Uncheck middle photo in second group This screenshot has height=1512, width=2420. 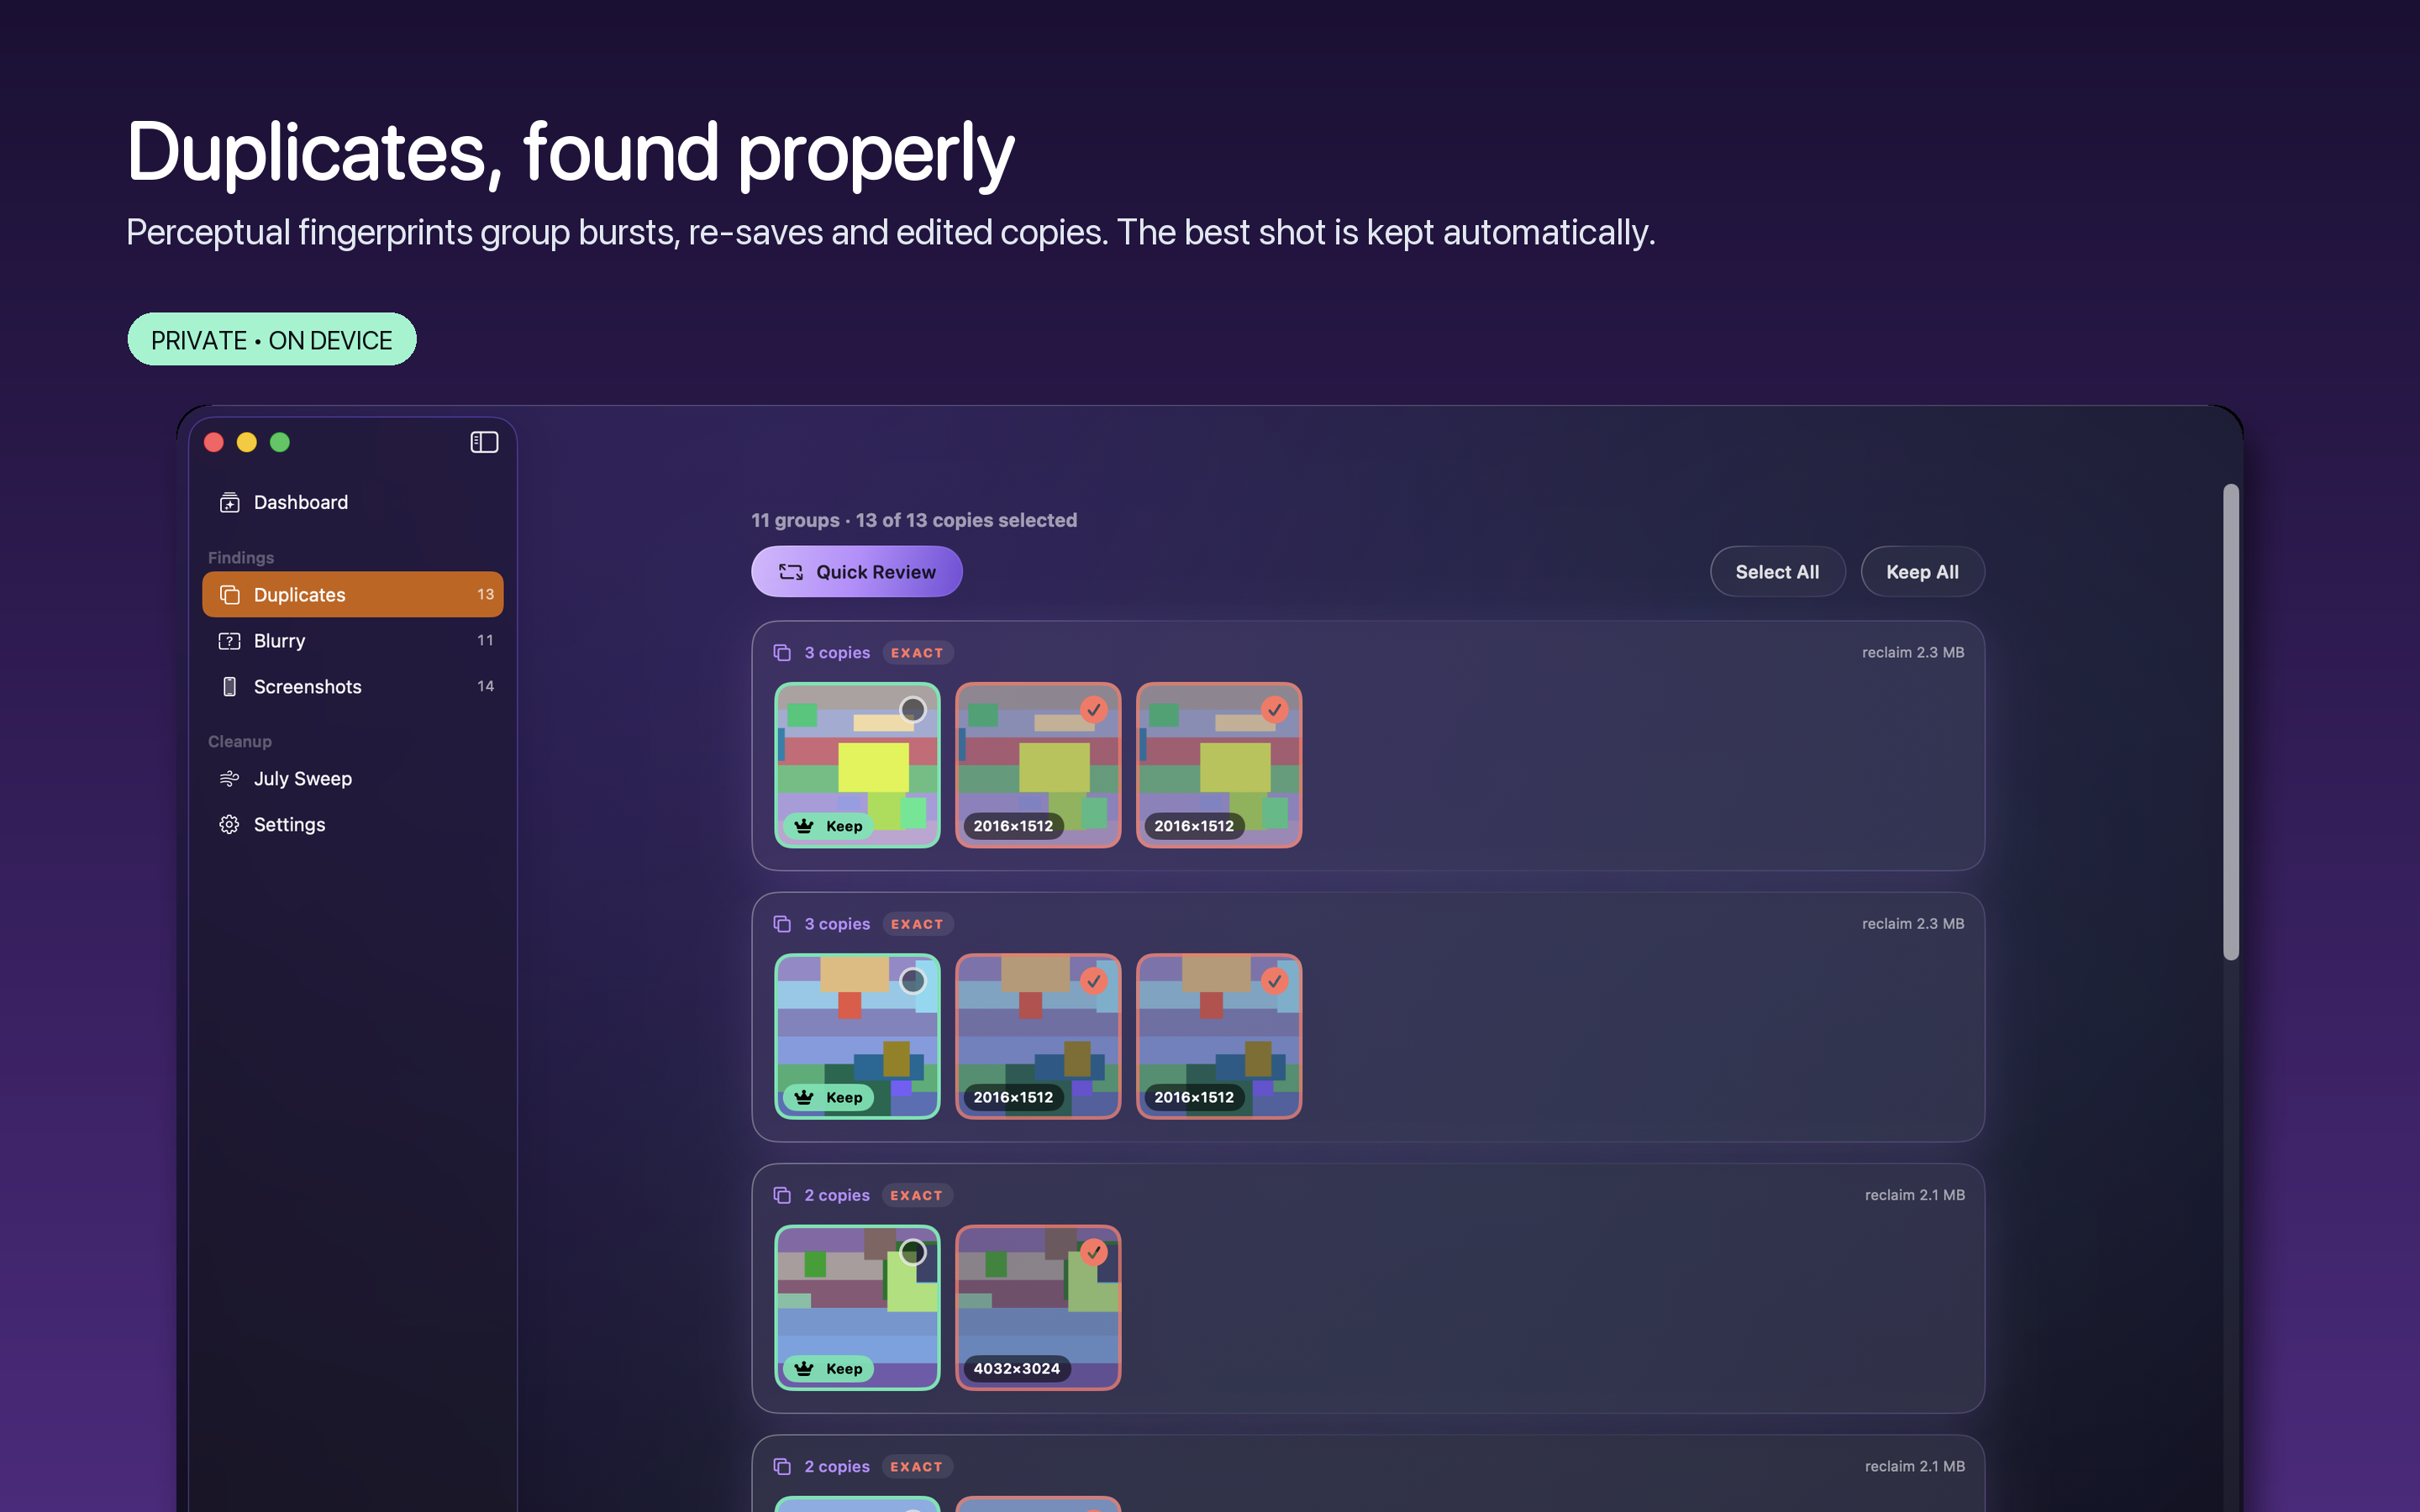[x=1093, y=981]
